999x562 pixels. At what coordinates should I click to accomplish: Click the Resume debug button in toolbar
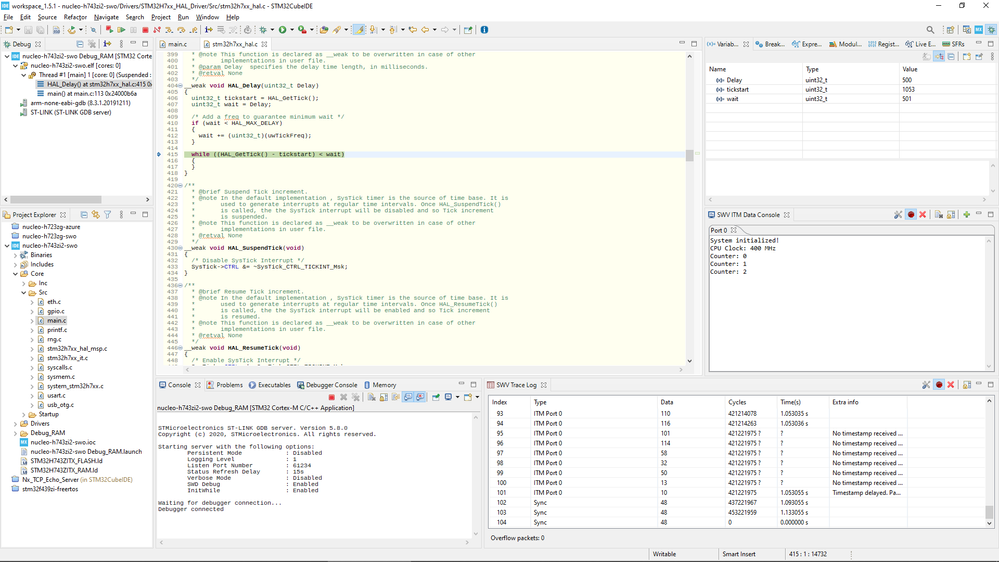point(121,30)
